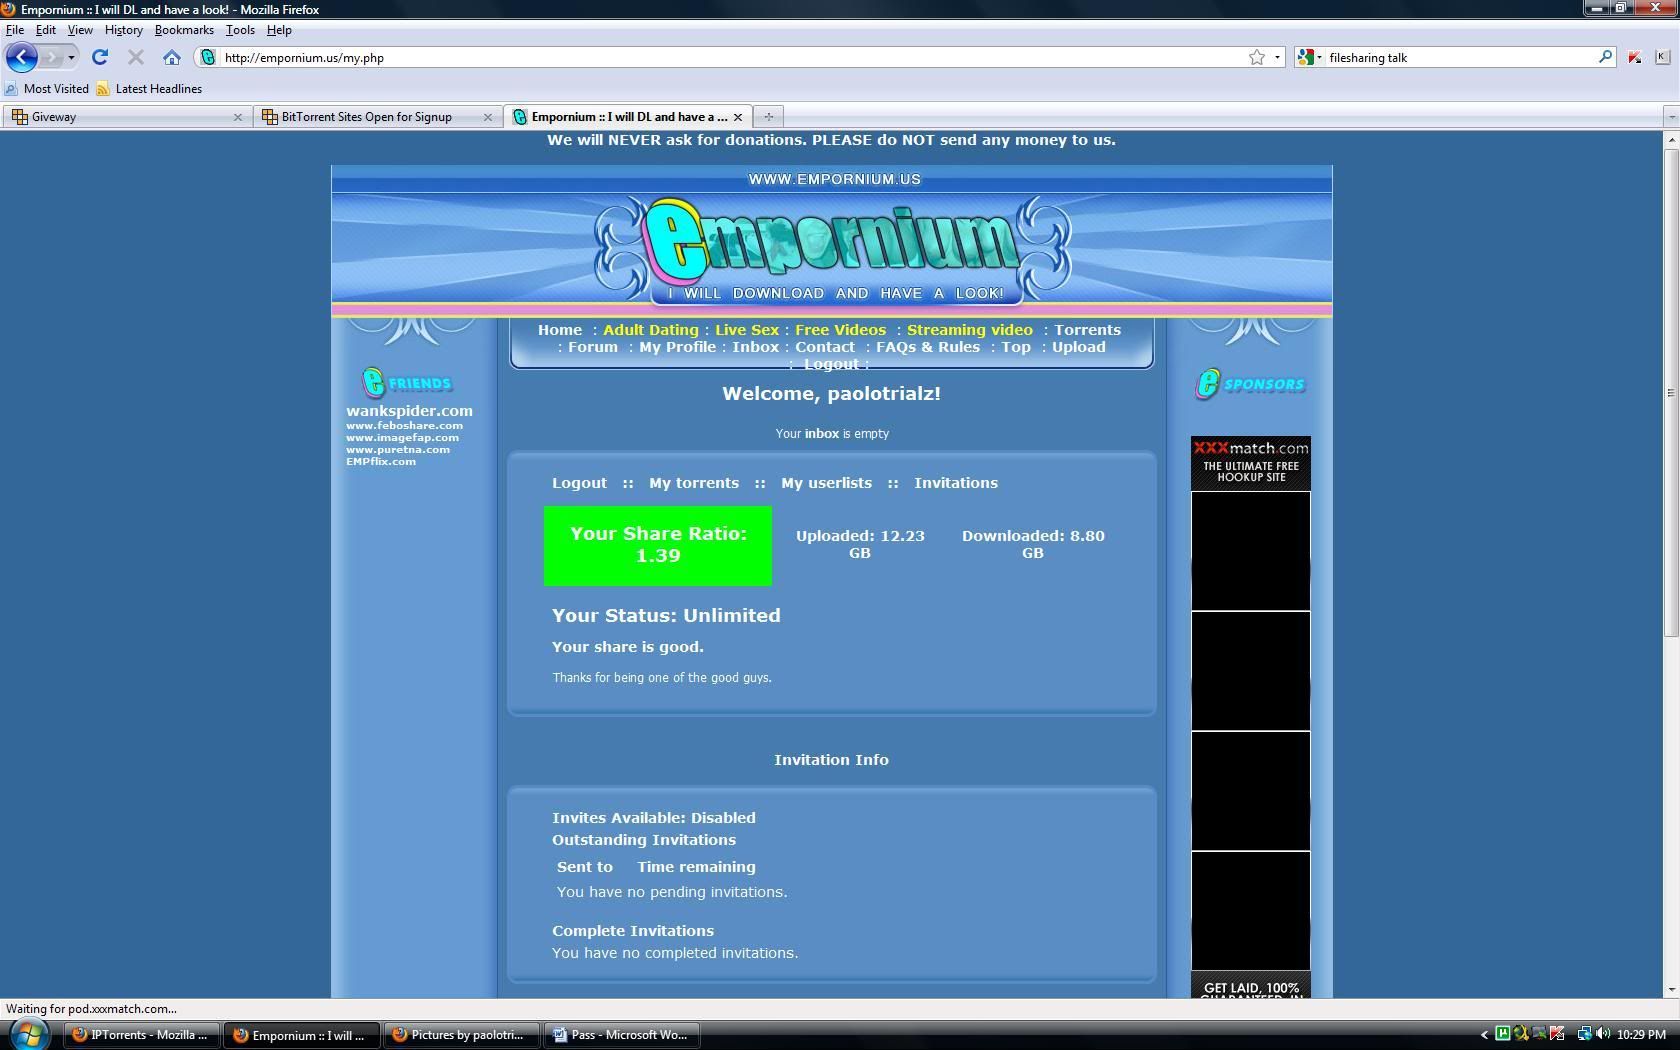Screen dimensions: 1680x1050
Task: Open the recent pages history dropdown arrow
Action: pos(71,57)
